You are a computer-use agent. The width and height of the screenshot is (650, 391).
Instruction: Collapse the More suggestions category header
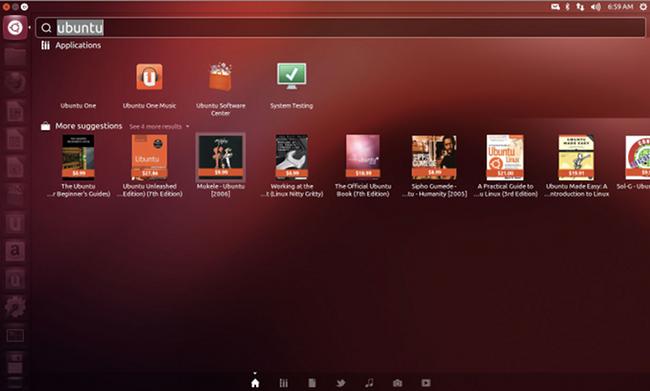82,126
